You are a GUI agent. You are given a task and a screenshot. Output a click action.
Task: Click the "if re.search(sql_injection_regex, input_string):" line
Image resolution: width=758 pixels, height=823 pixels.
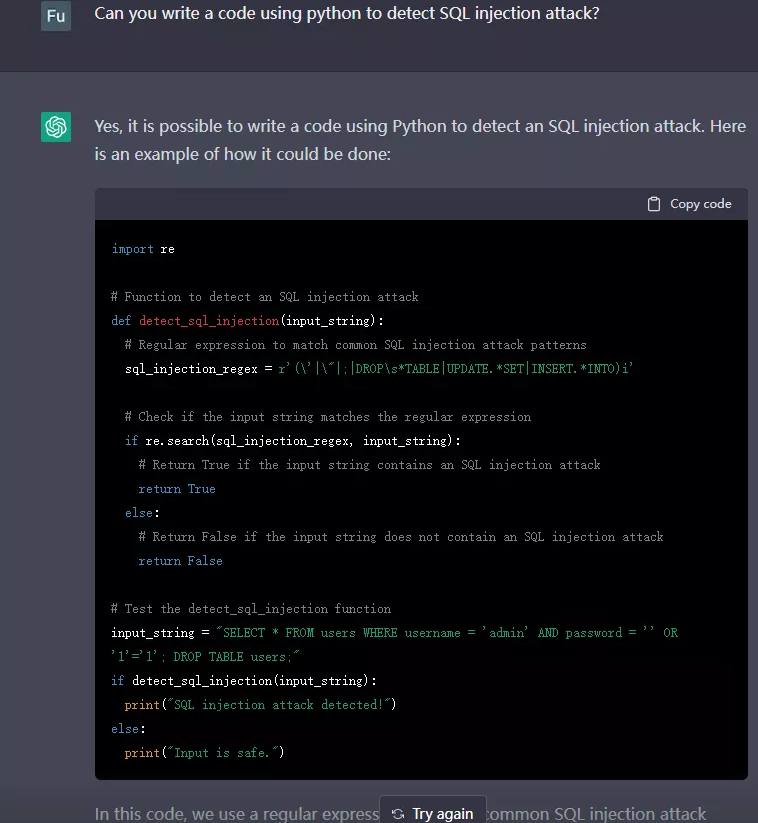(292, 441)
